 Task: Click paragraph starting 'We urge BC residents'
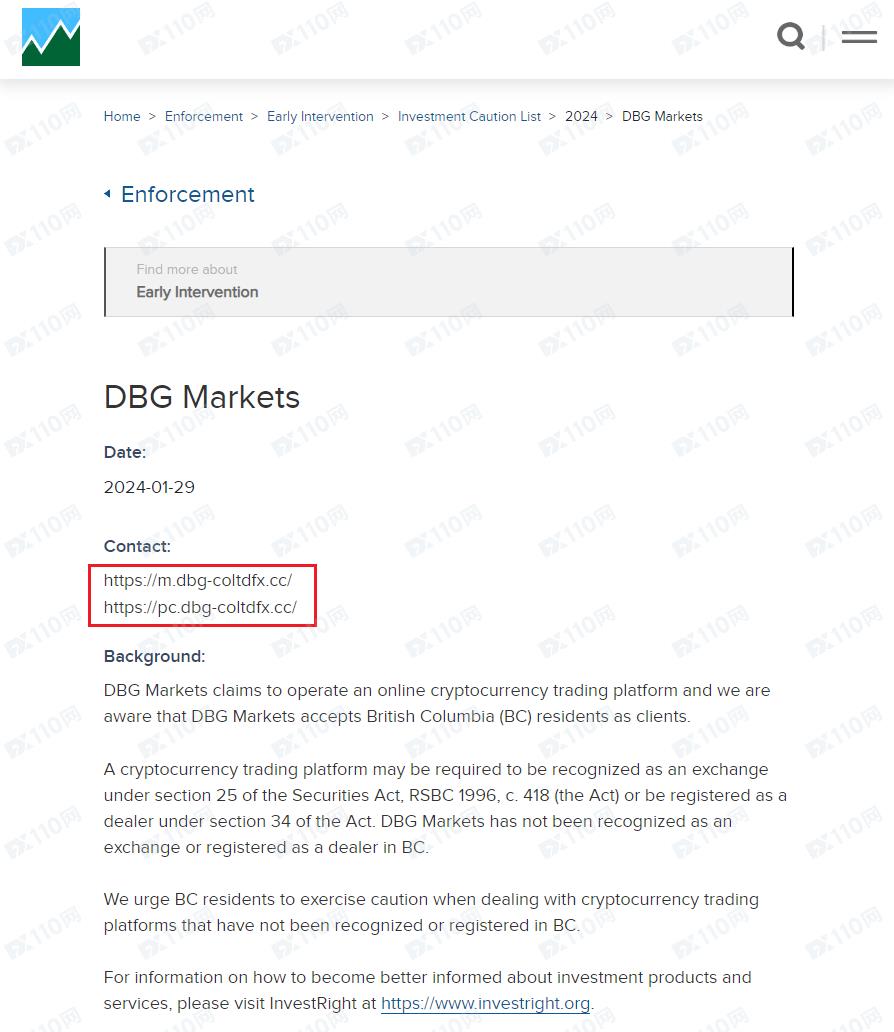point(431,912)
